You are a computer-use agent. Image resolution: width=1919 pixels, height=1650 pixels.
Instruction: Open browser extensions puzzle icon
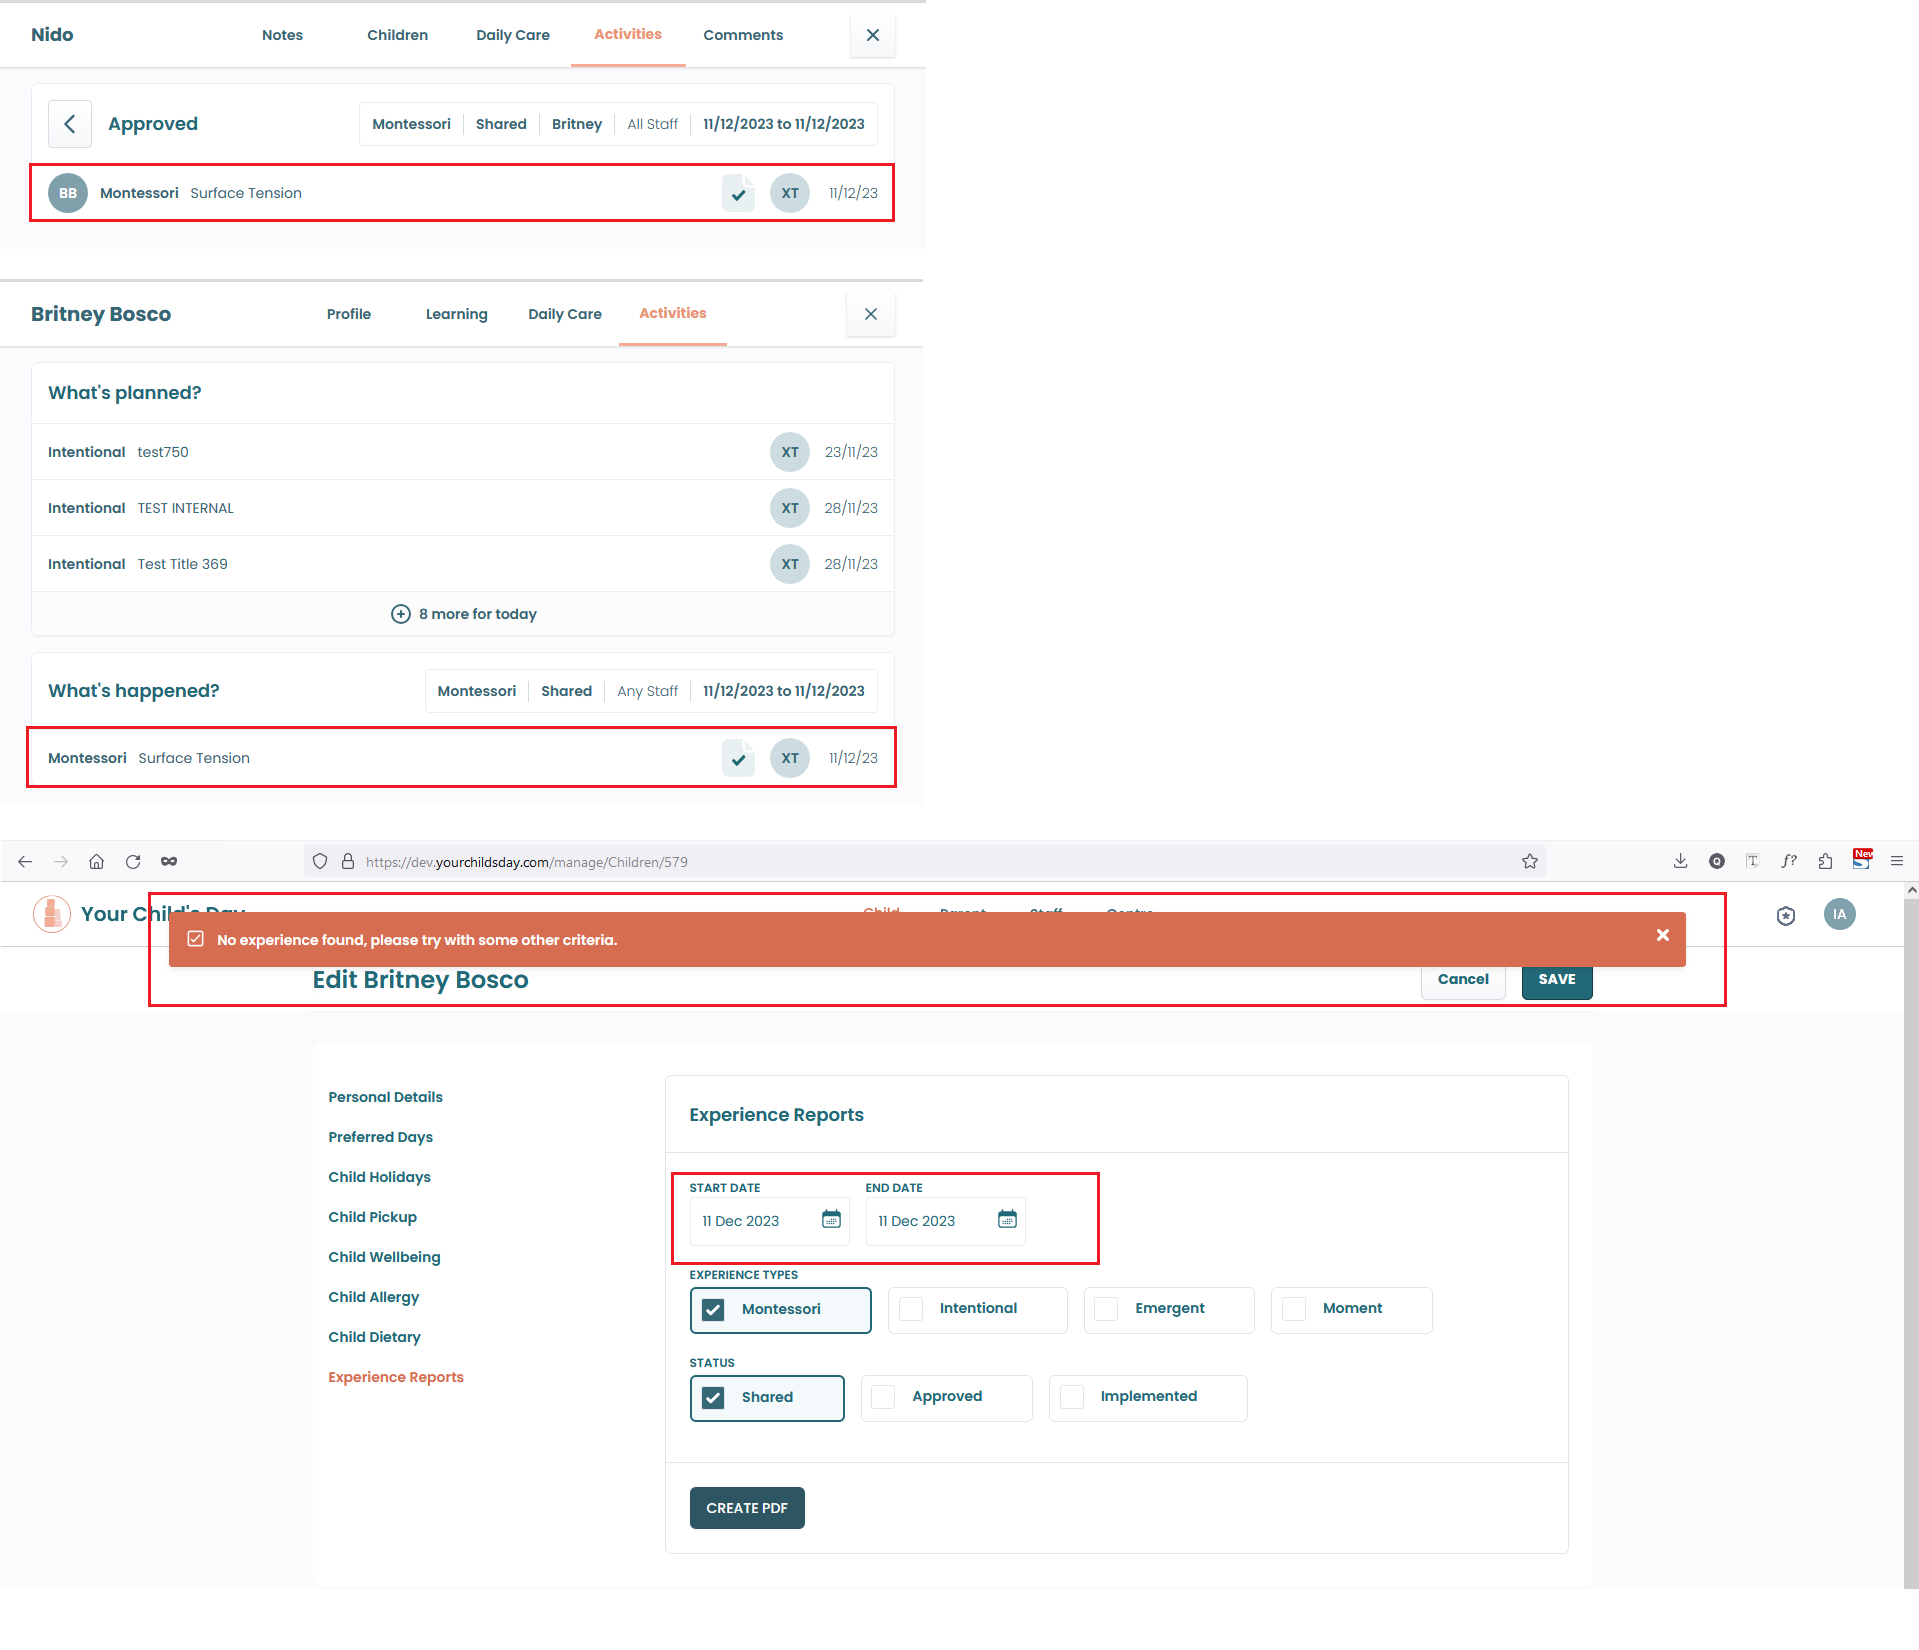tap(1825, 861)
